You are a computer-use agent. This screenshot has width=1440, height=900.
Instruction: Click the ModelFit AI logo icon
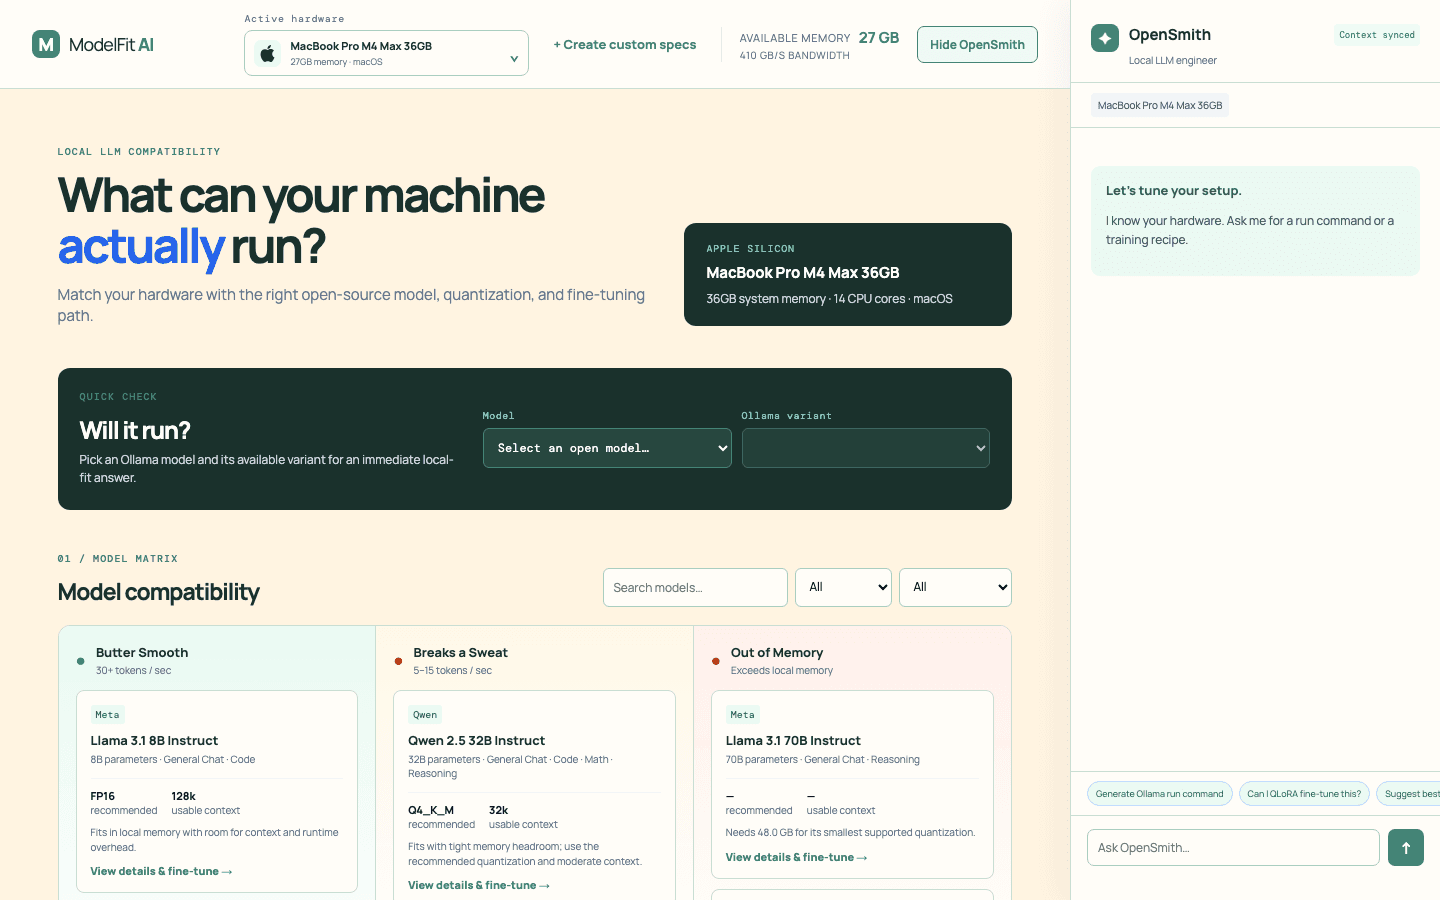click(46, 44)
